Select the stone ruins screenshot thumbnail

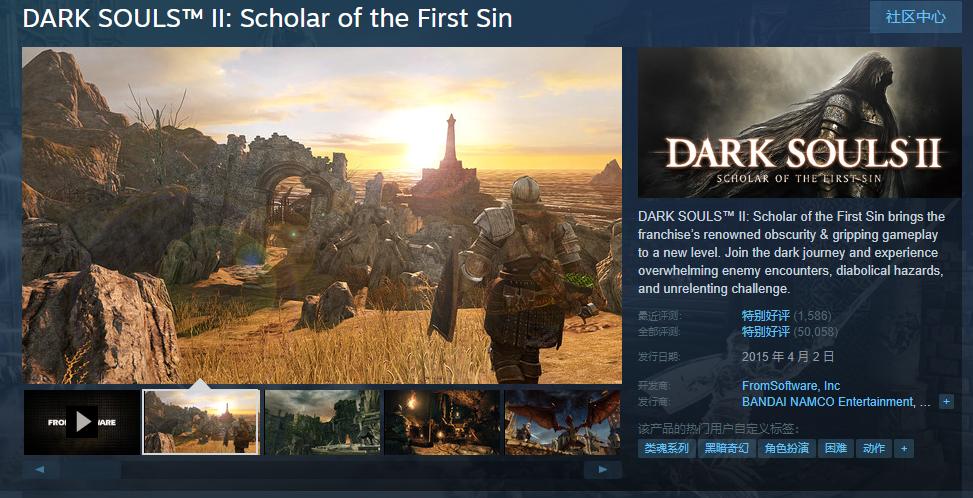point(322,422)
